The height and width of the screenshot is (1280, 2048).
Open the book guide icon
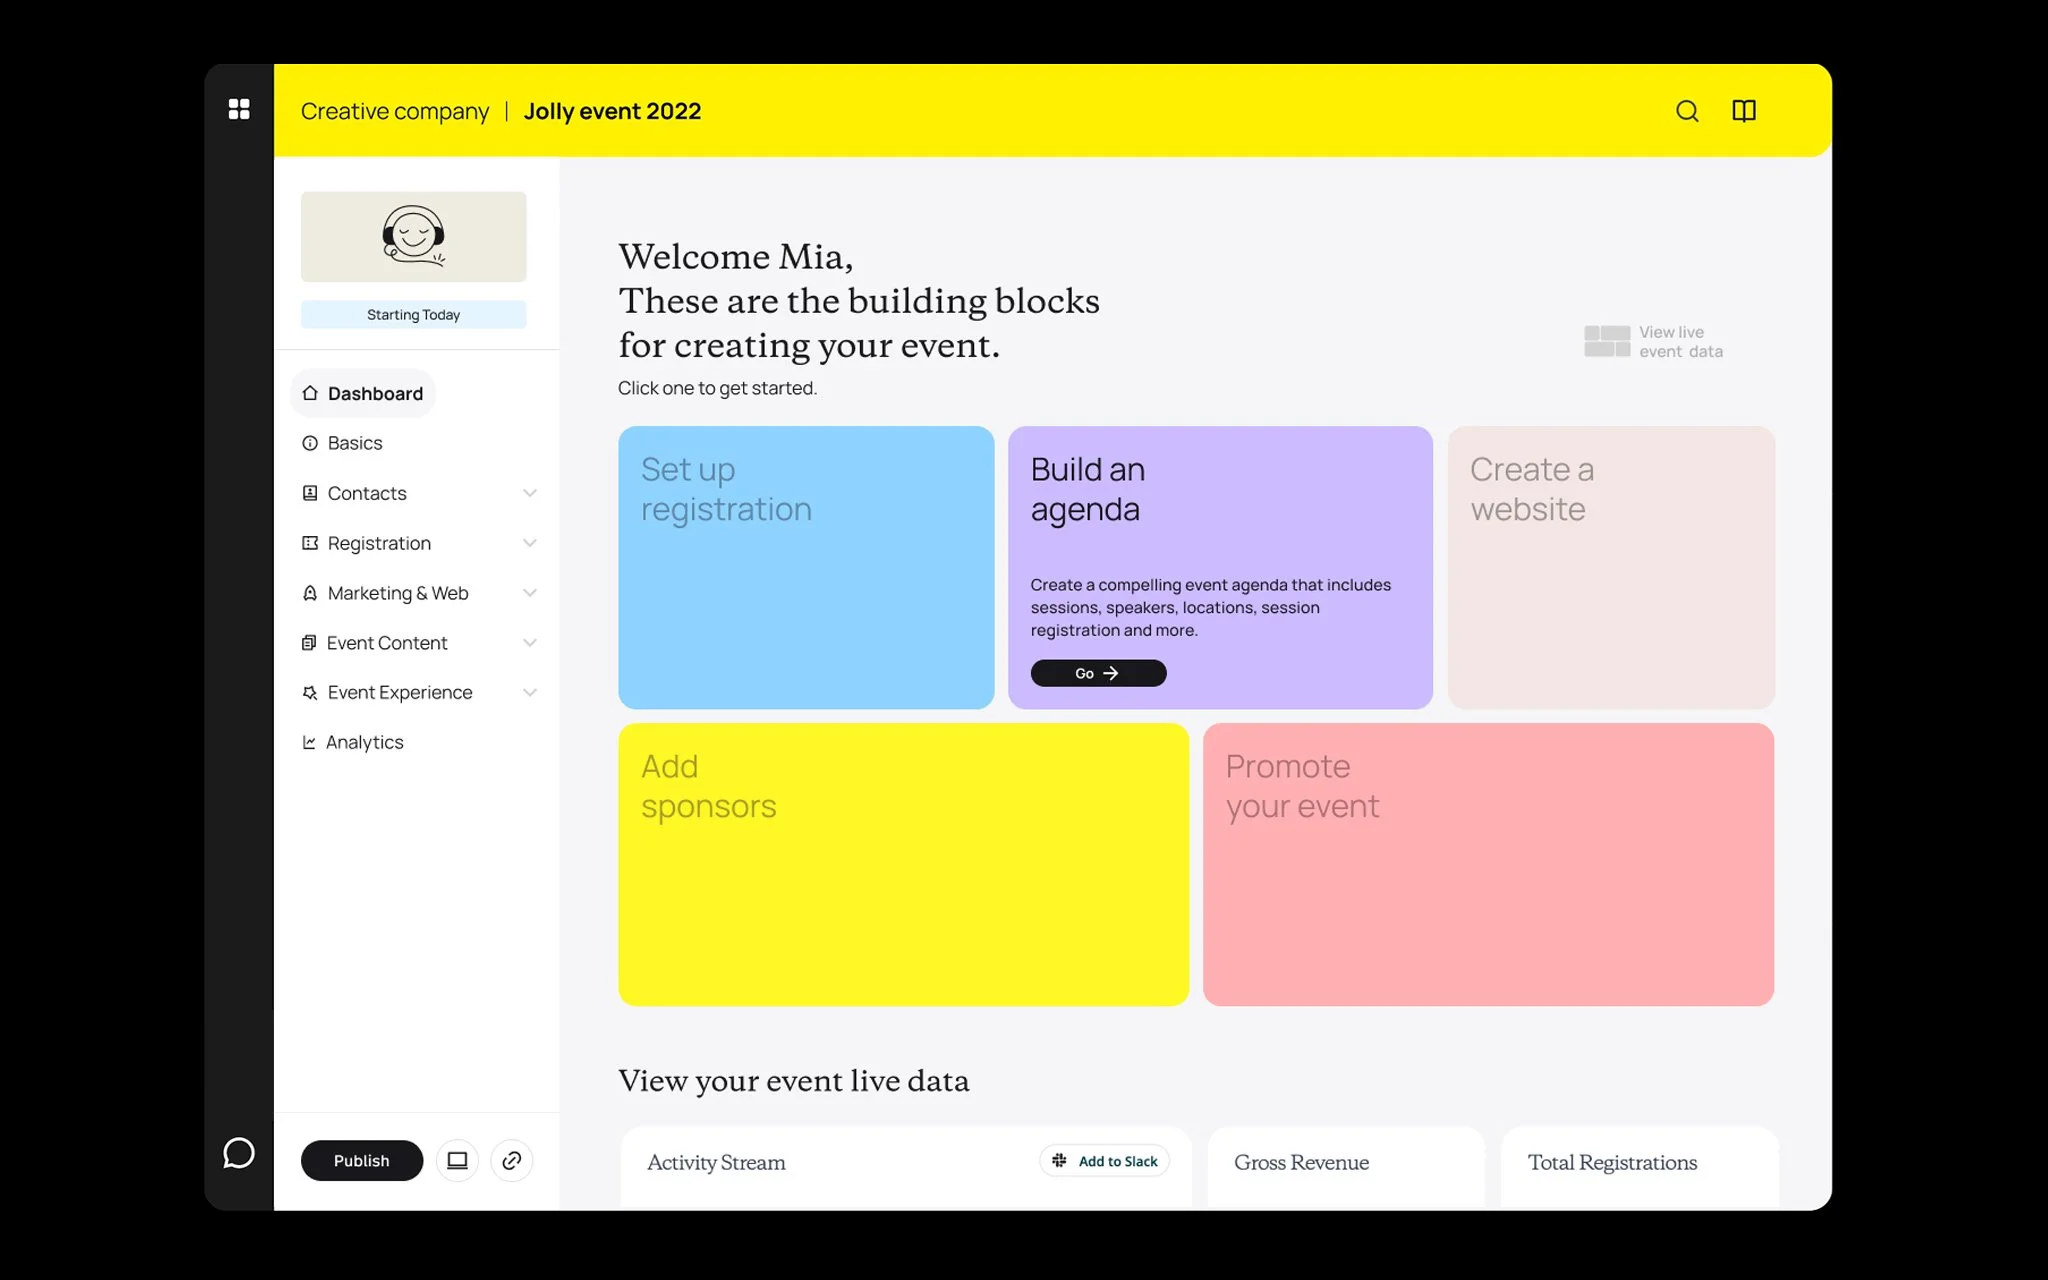1744,111
